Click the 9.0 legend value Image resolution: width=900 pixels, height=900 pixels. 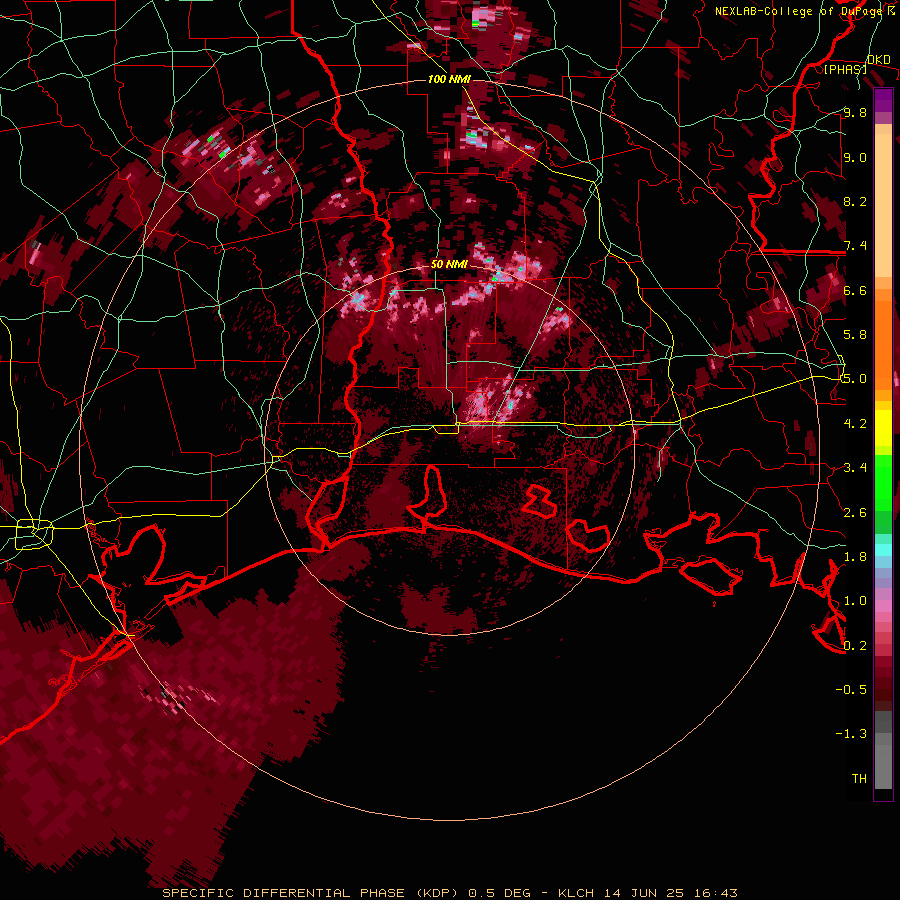(x=855, y=157)
